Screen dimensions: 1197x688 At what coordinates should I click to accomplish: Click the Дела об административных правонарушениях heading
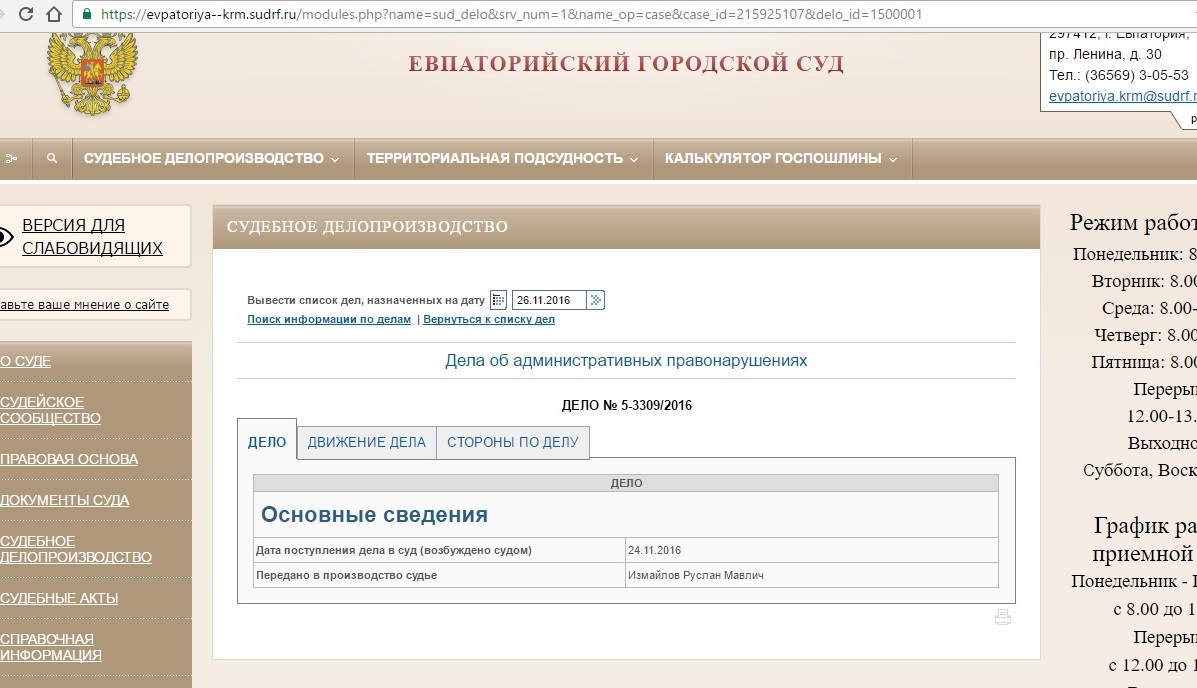pyautogui.click(x=626, y=360)
